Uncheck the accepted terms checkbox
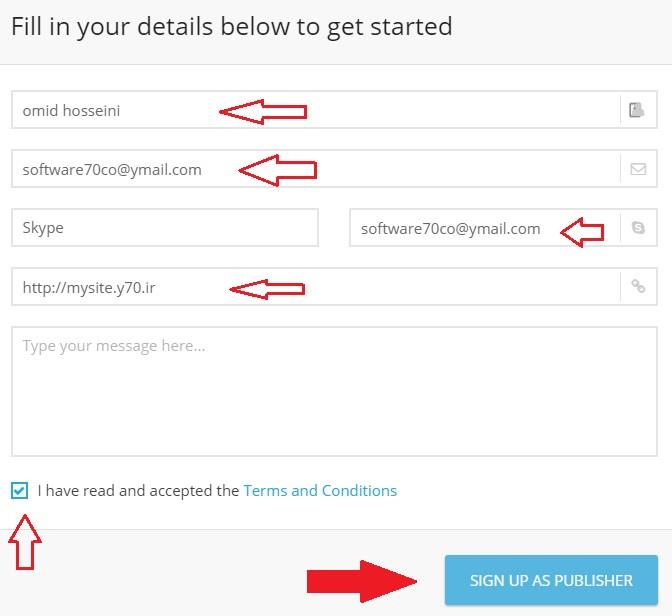The image size is (672, 616). point(20,490)
